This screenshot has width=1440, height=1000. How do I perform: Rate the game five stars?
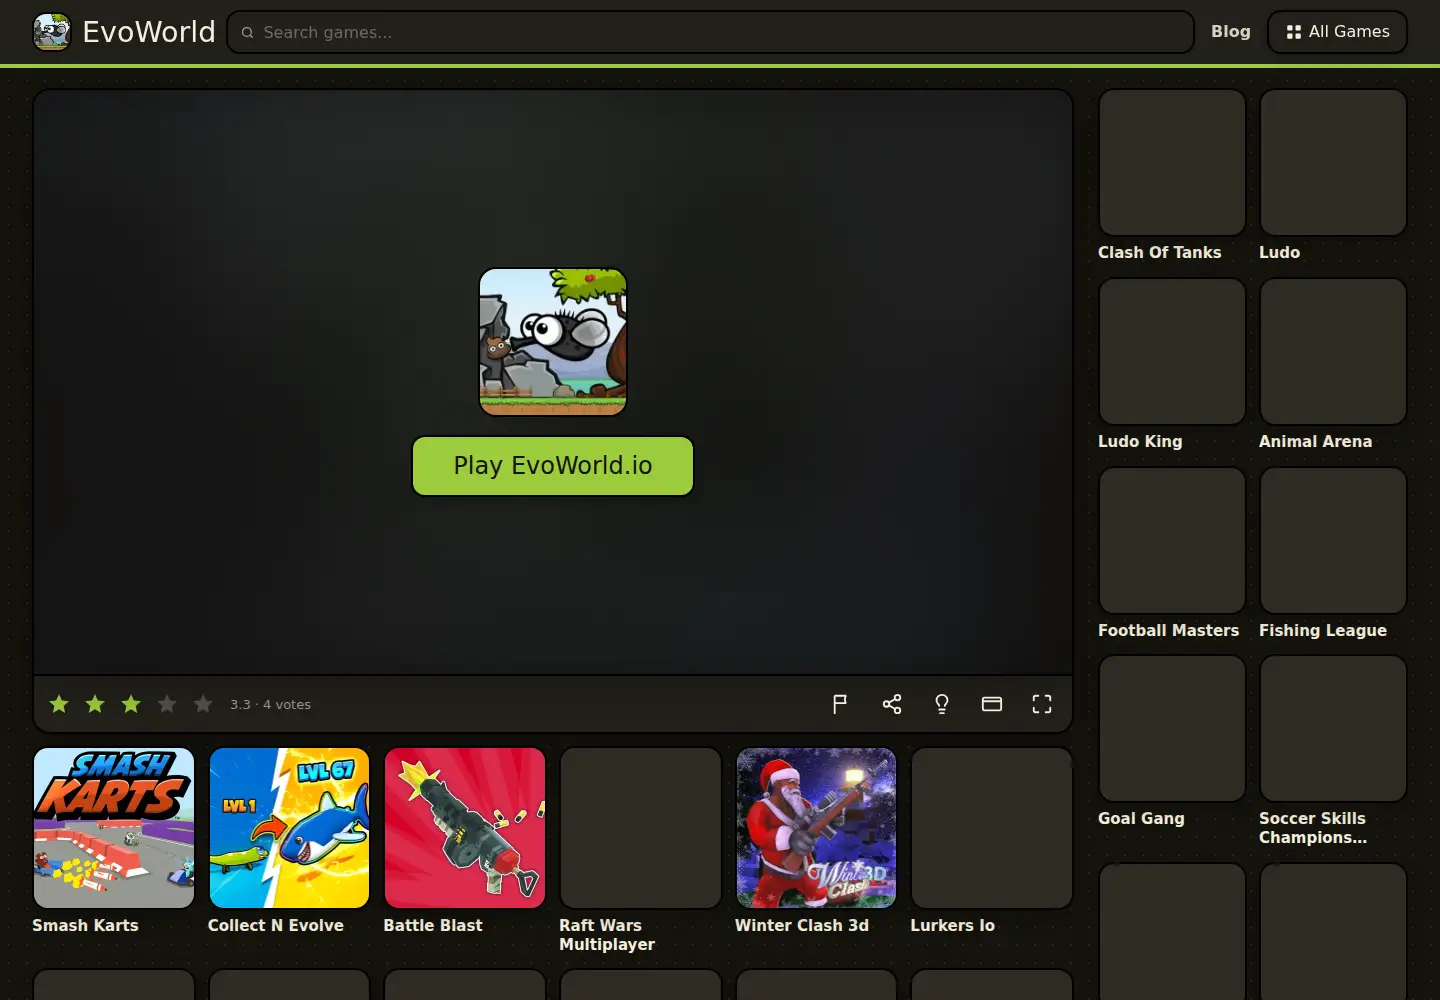pyautogui.click(x=203, y=704)
